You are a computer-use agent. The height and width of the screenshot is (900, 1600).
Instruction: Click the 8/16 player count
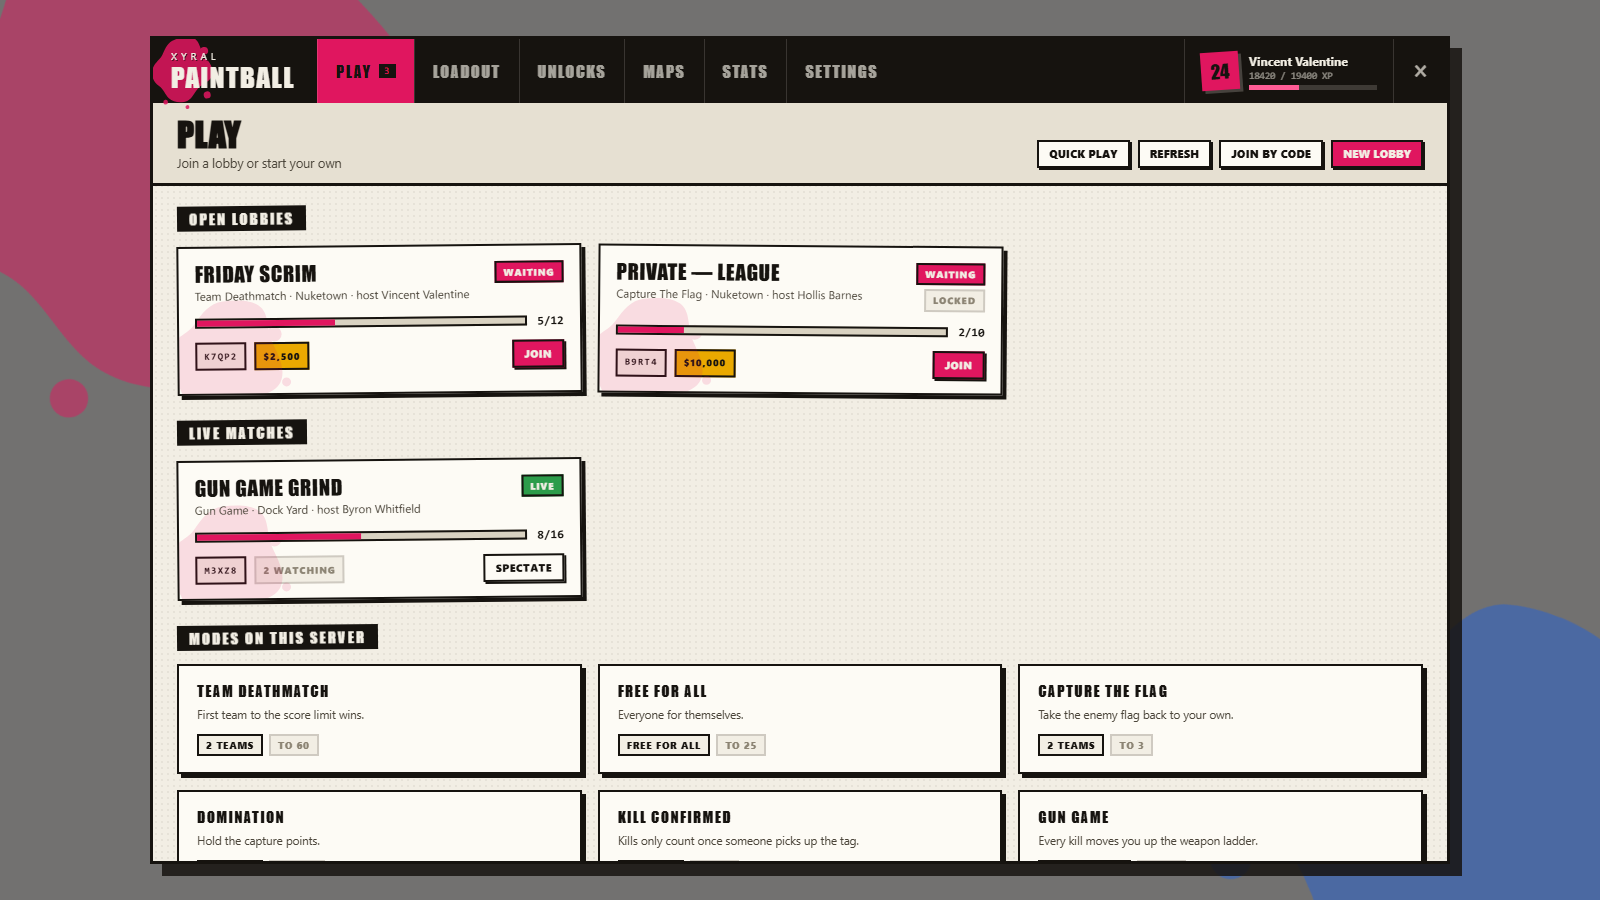tap(550, 535)
